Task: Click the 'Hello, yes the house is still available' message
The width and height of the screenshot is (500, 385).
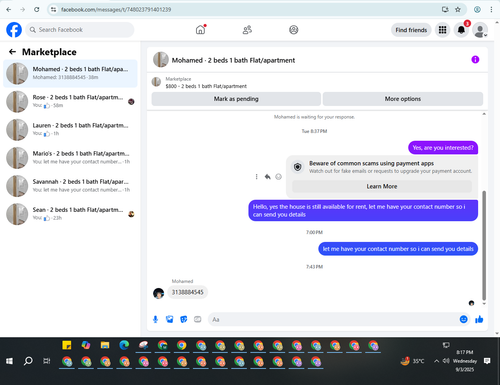Action: [363, 211]
